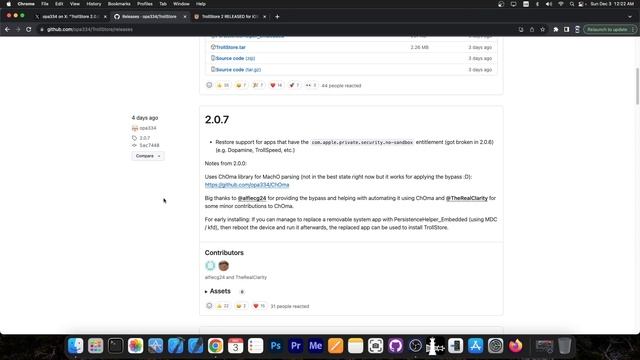Expand the Assets section of 2.0.7
The height and width of the screenshot is (360, 640).
click(218, 291)
